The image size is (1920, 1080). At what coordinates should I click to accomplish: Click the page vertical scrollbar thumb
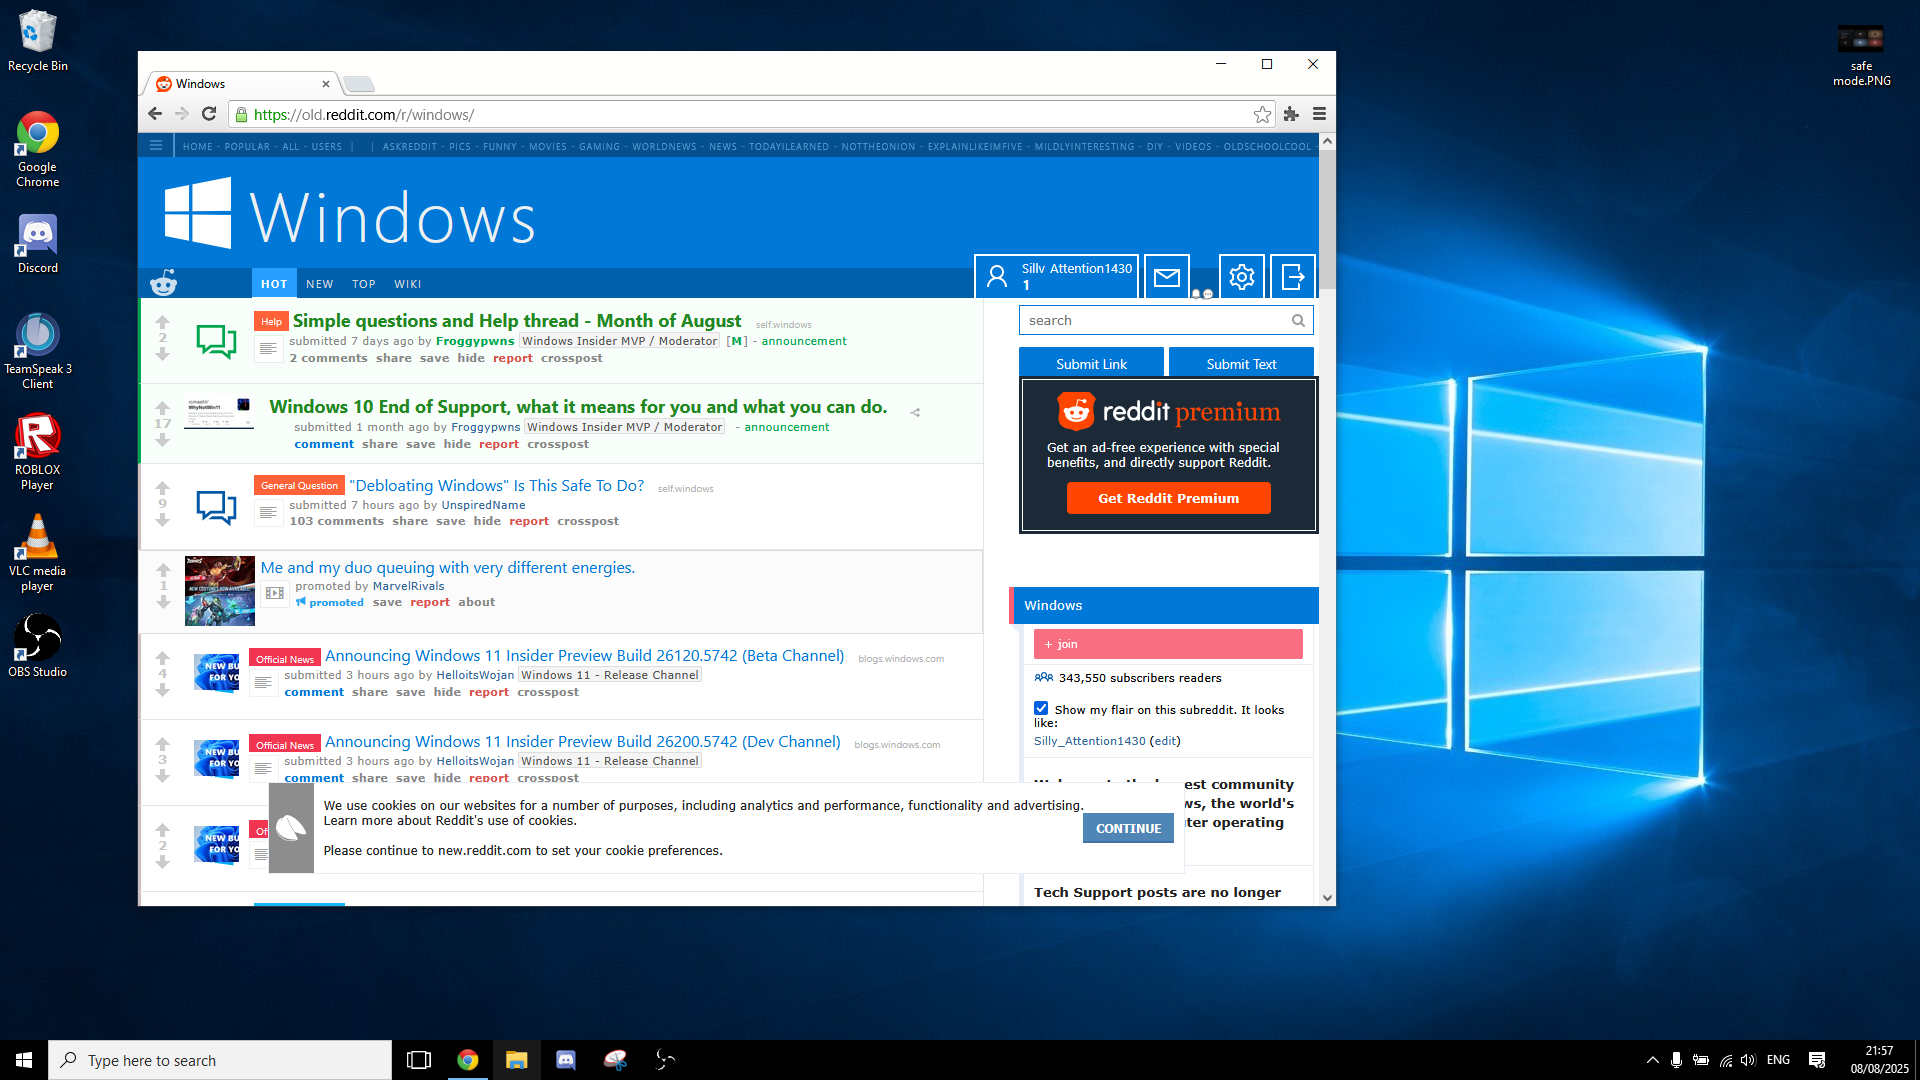pyautogui.click(x=1327, y=220)
